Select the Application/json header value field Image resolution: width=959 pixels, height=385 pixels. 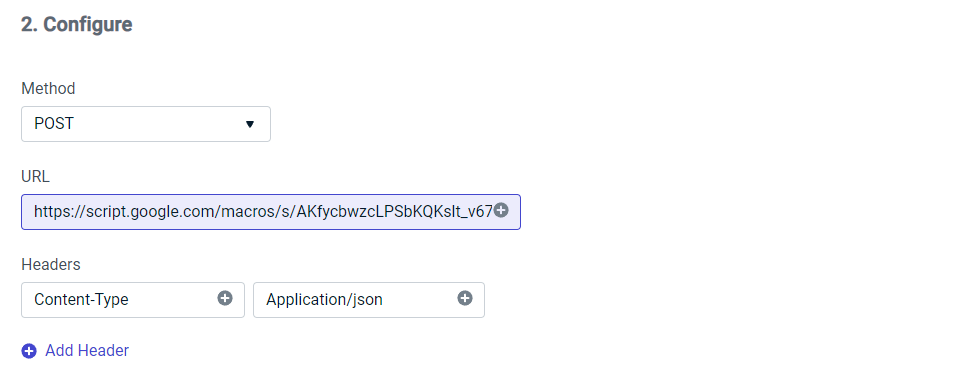click(369, 300)
